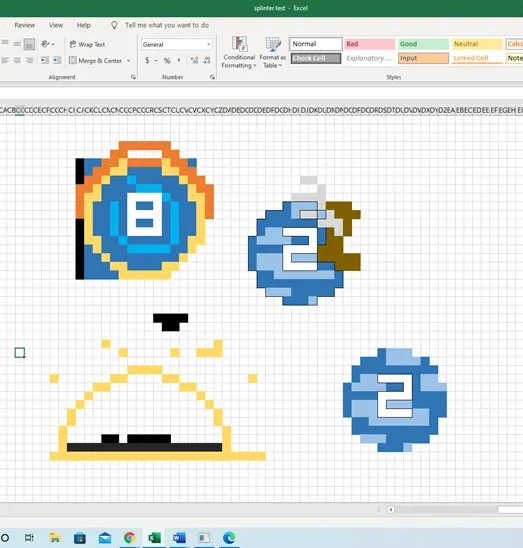Viewport: 523px width, 548px height.
Task: Toggle center horizontal alignment
Action: [x=17, y=60]
